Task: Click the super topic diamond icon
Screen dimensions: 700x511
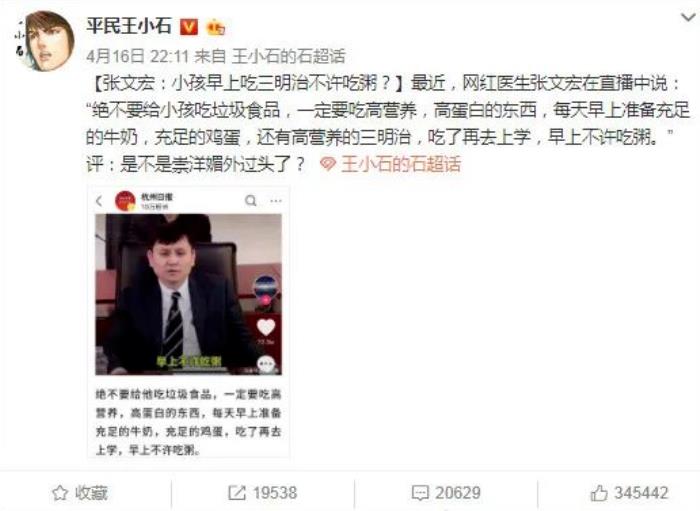Action: pos(328,164)
